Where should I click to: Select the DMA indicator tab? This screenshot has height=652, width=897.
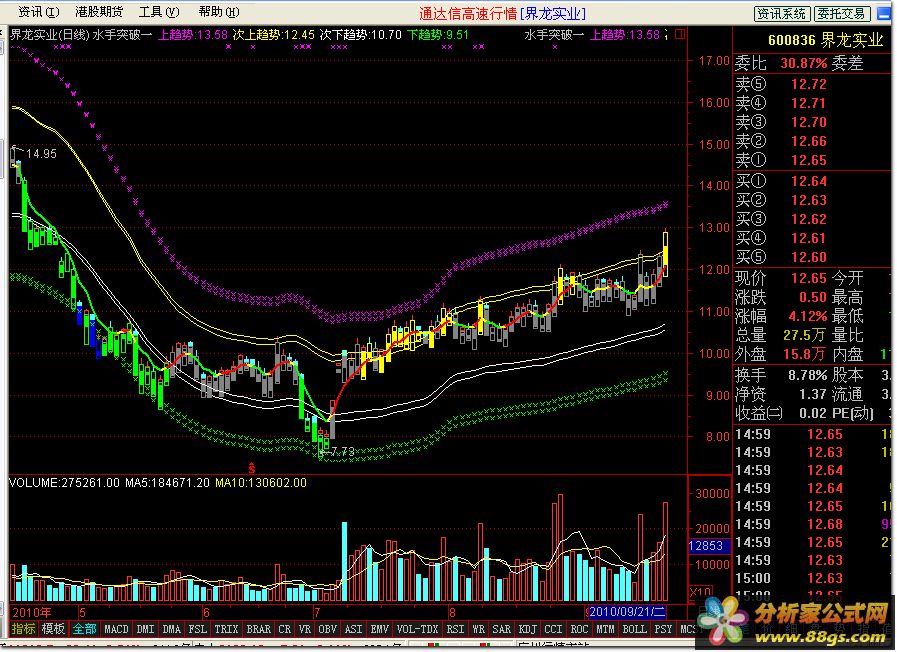click(172, 629)
